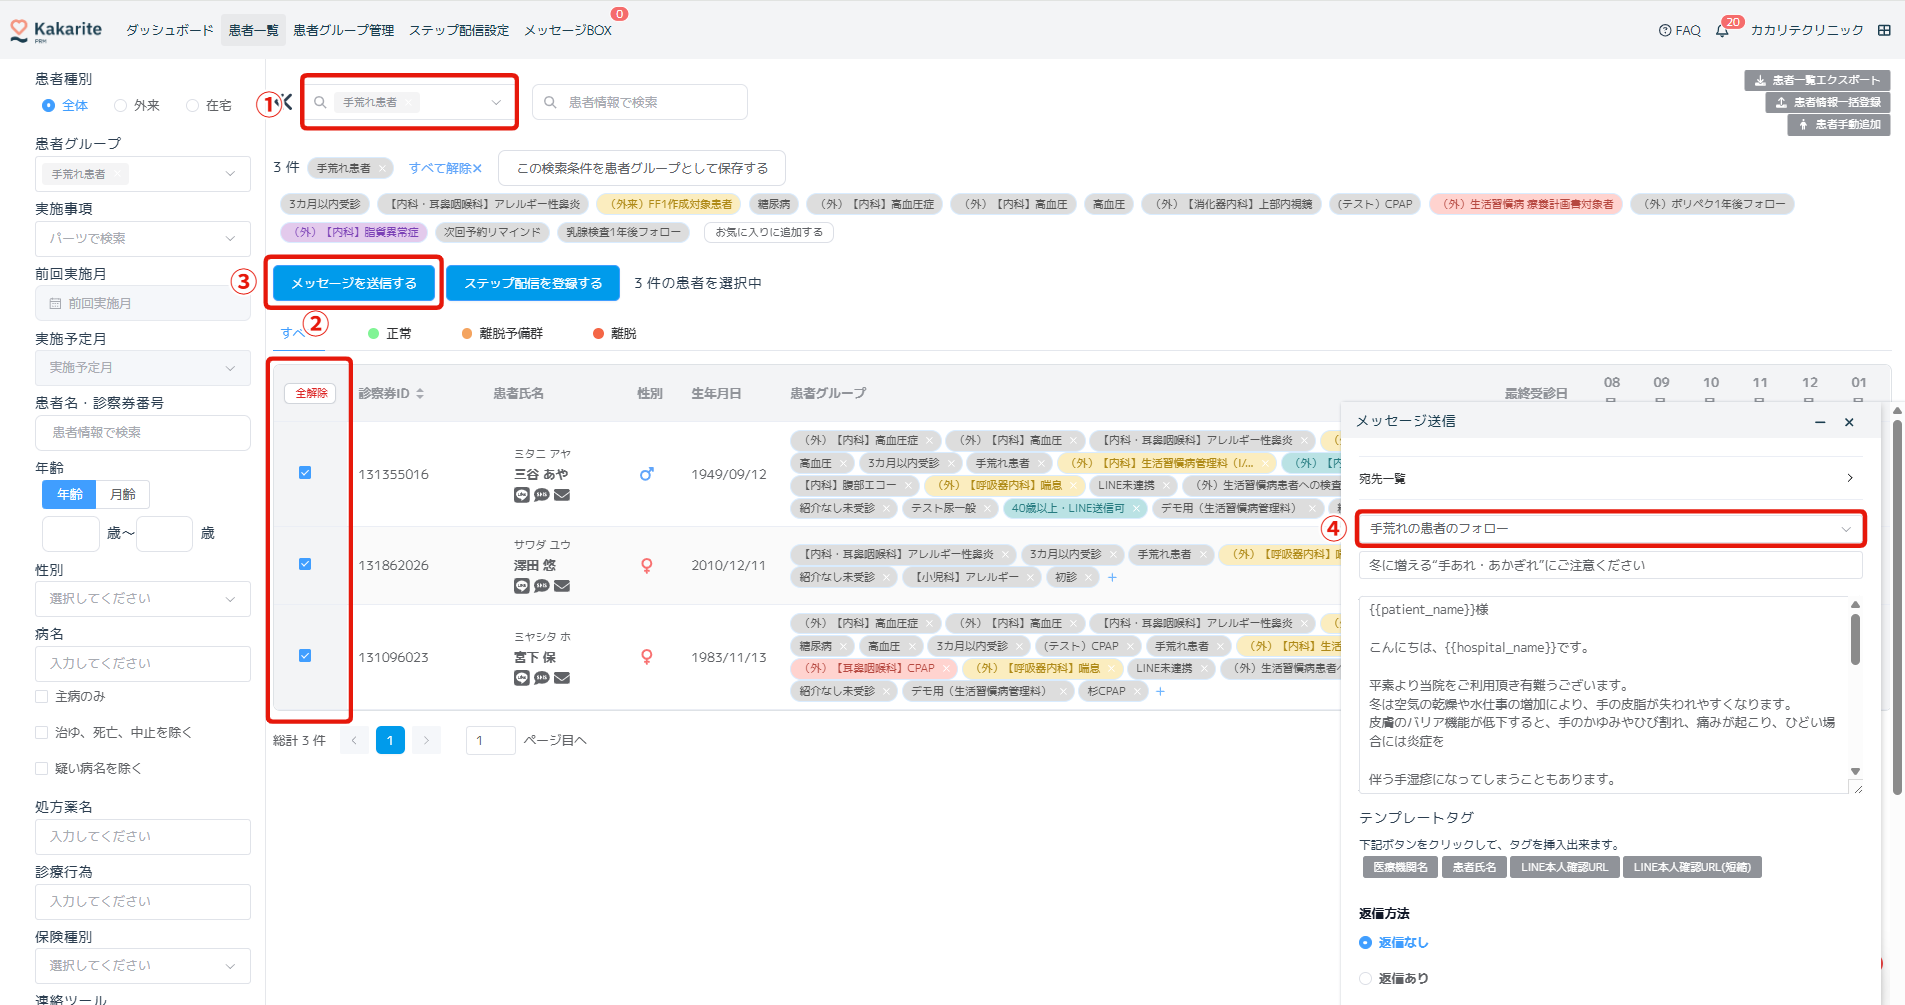The width and height of the screenshot is (1905, 1005).
Task: Open the 手荒れの患者のフォロー template dropdown
Action: (x=1610, y=528)
